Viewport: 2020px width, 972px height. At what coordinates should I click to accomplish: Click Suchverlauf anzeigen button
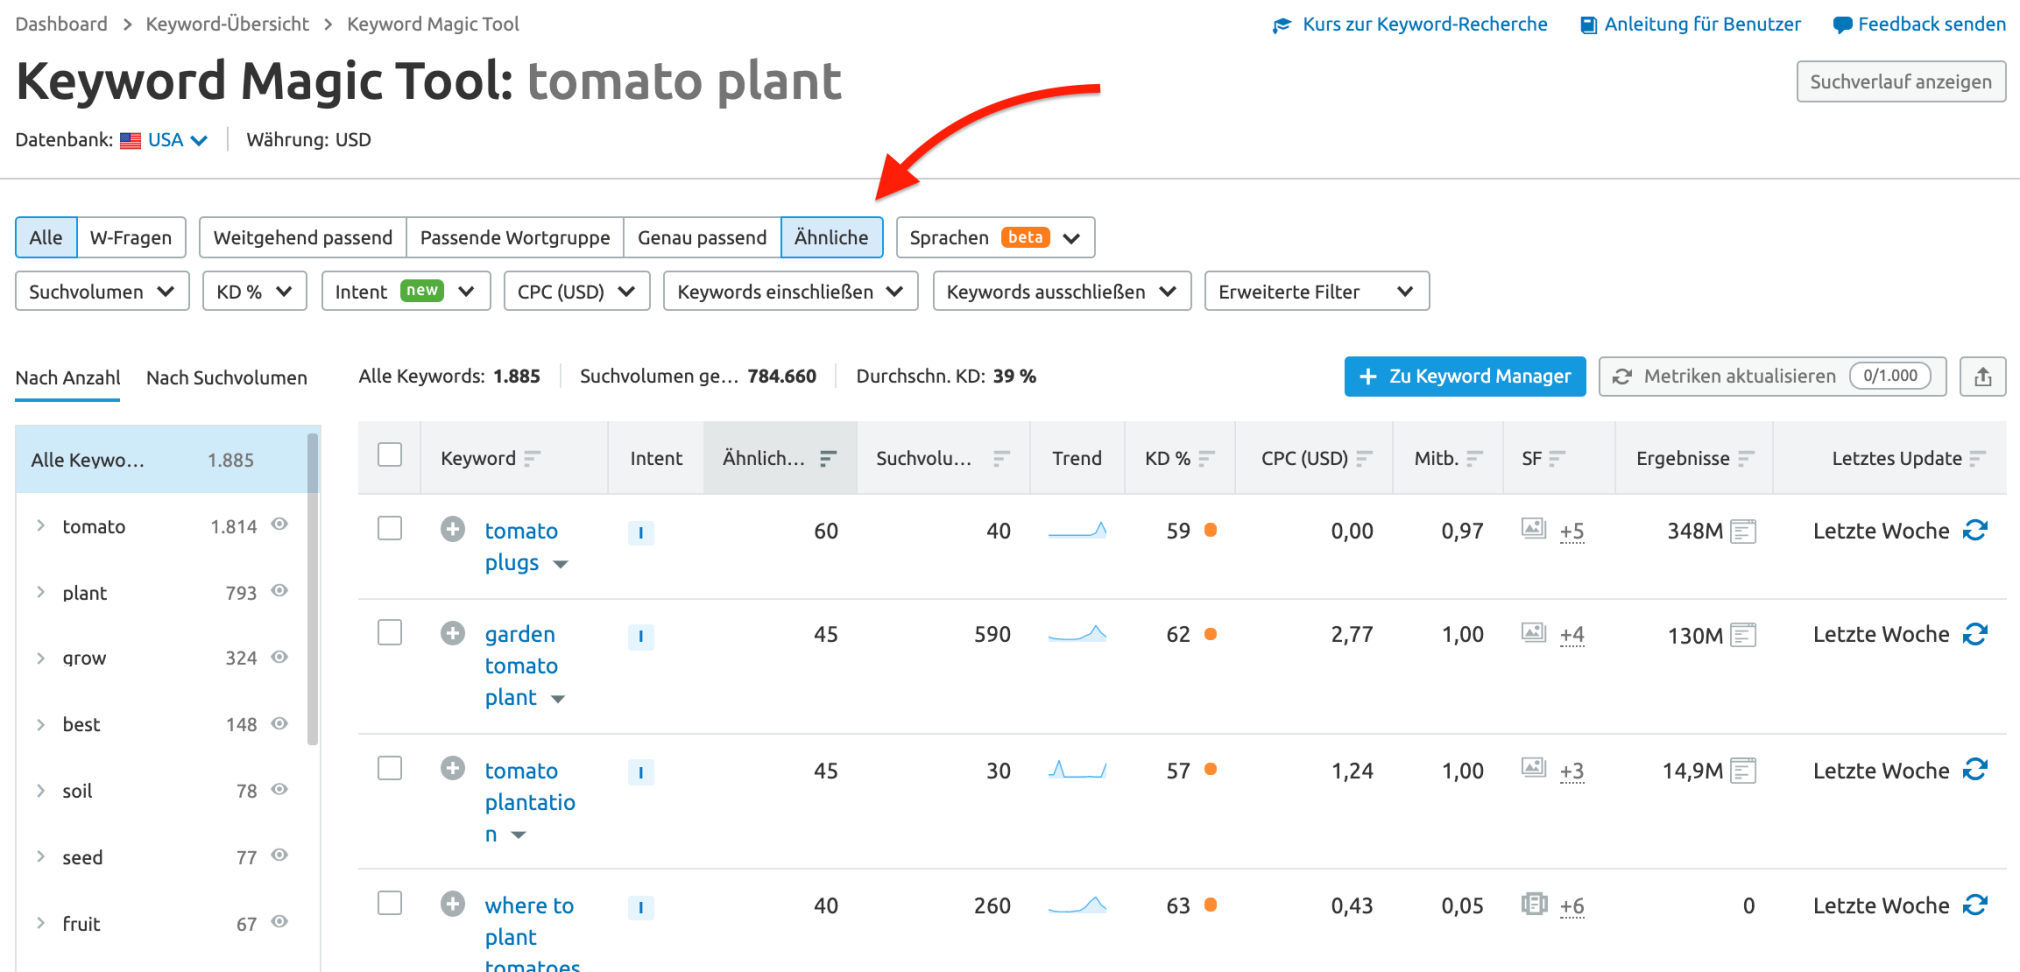(1901, 82)
